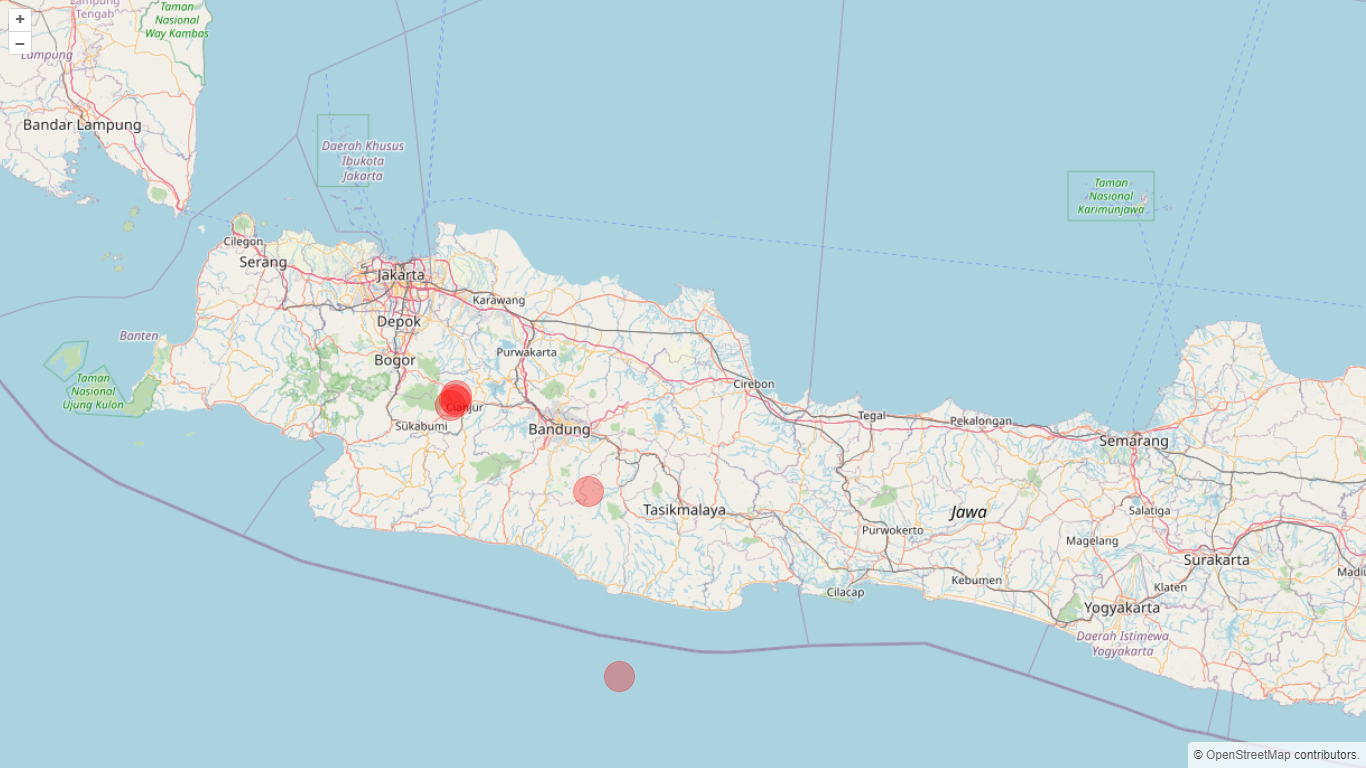Click the Purwakarta town label
This screenshot has width=1366, height=768.
pyautogui.click(x=527, y=352)
